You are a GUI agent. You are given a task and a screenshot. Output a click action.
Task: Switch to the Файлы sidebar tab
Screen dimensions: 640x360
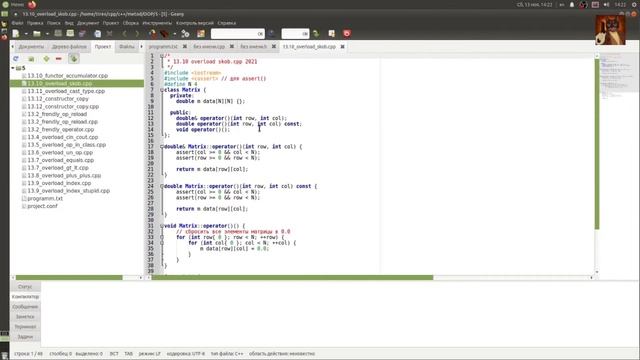(127, 47)
